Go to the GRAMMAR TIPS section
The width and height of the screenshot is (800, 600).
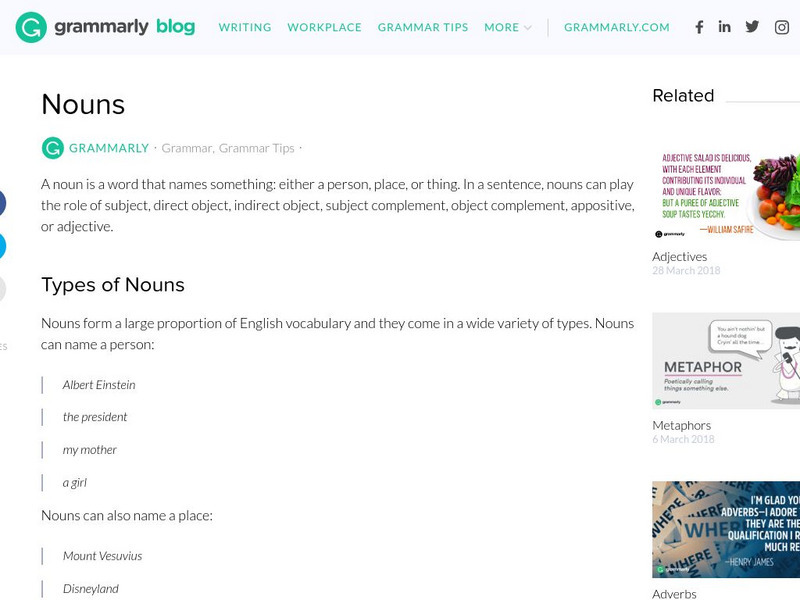[x=423, y=27]
